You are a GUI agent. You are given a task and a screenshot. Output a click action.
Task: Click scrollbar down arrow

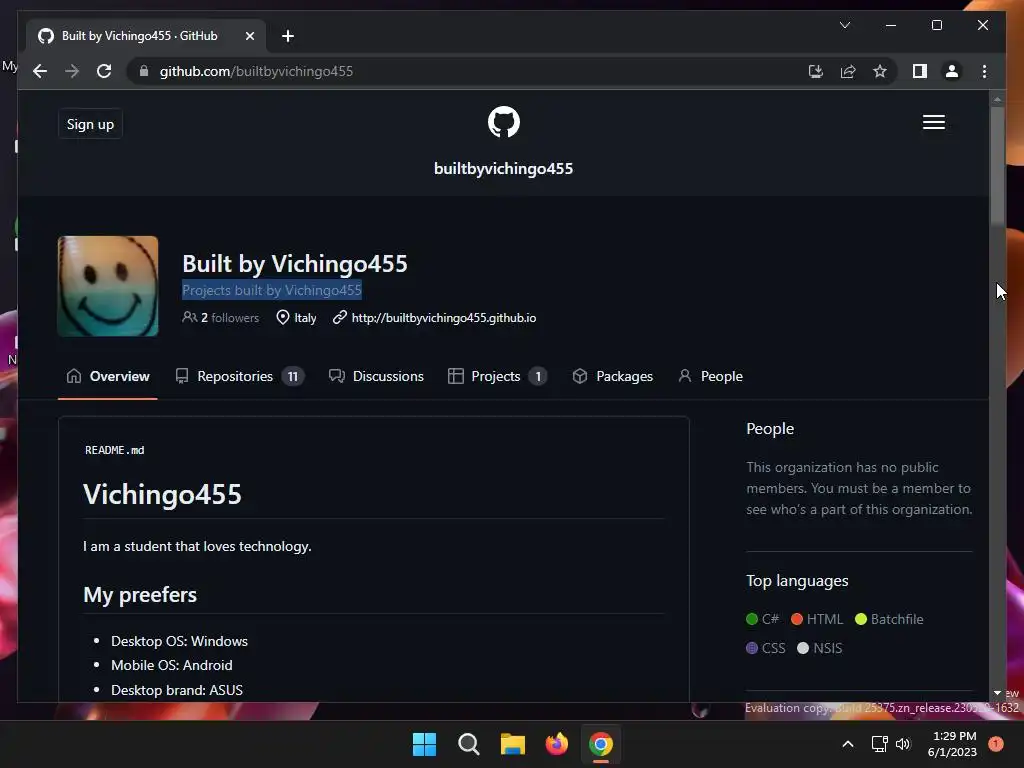(x=997, y=693)
